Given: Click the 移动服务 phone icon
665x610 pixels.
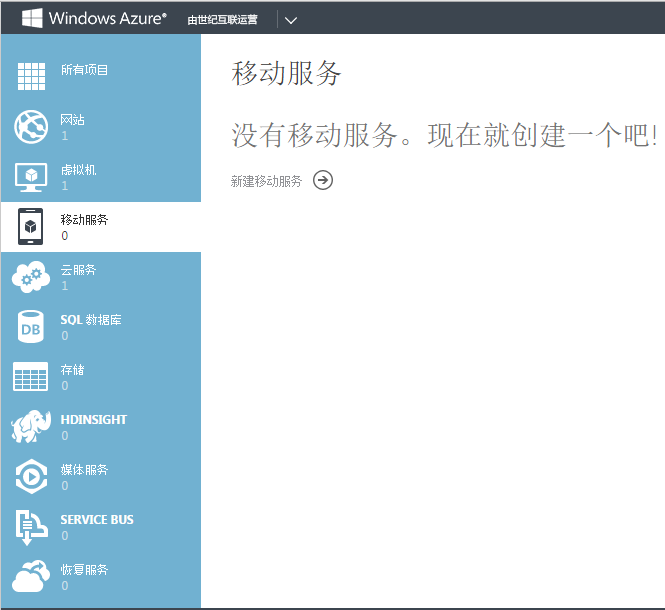Looking at the screenshot, I should click(31, 227).
